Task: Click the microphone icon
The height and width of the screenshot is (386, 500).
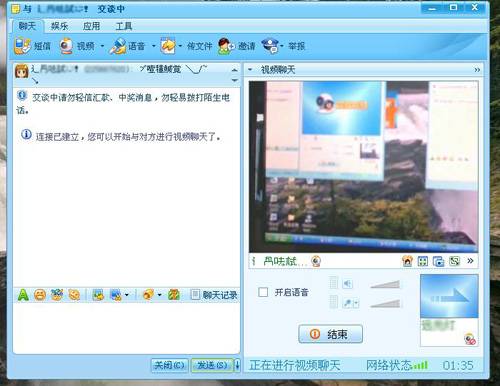Action: pyautogui.click(x=348, y=303)
